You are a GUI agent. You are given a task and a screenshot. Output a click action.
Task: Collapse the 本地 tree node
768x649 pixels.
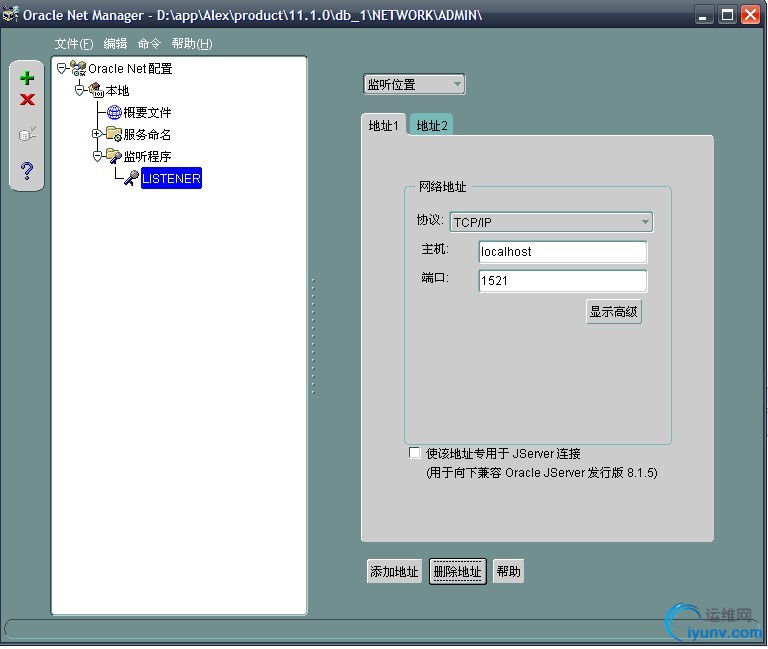pyautogui.click(x=79, y=90)
